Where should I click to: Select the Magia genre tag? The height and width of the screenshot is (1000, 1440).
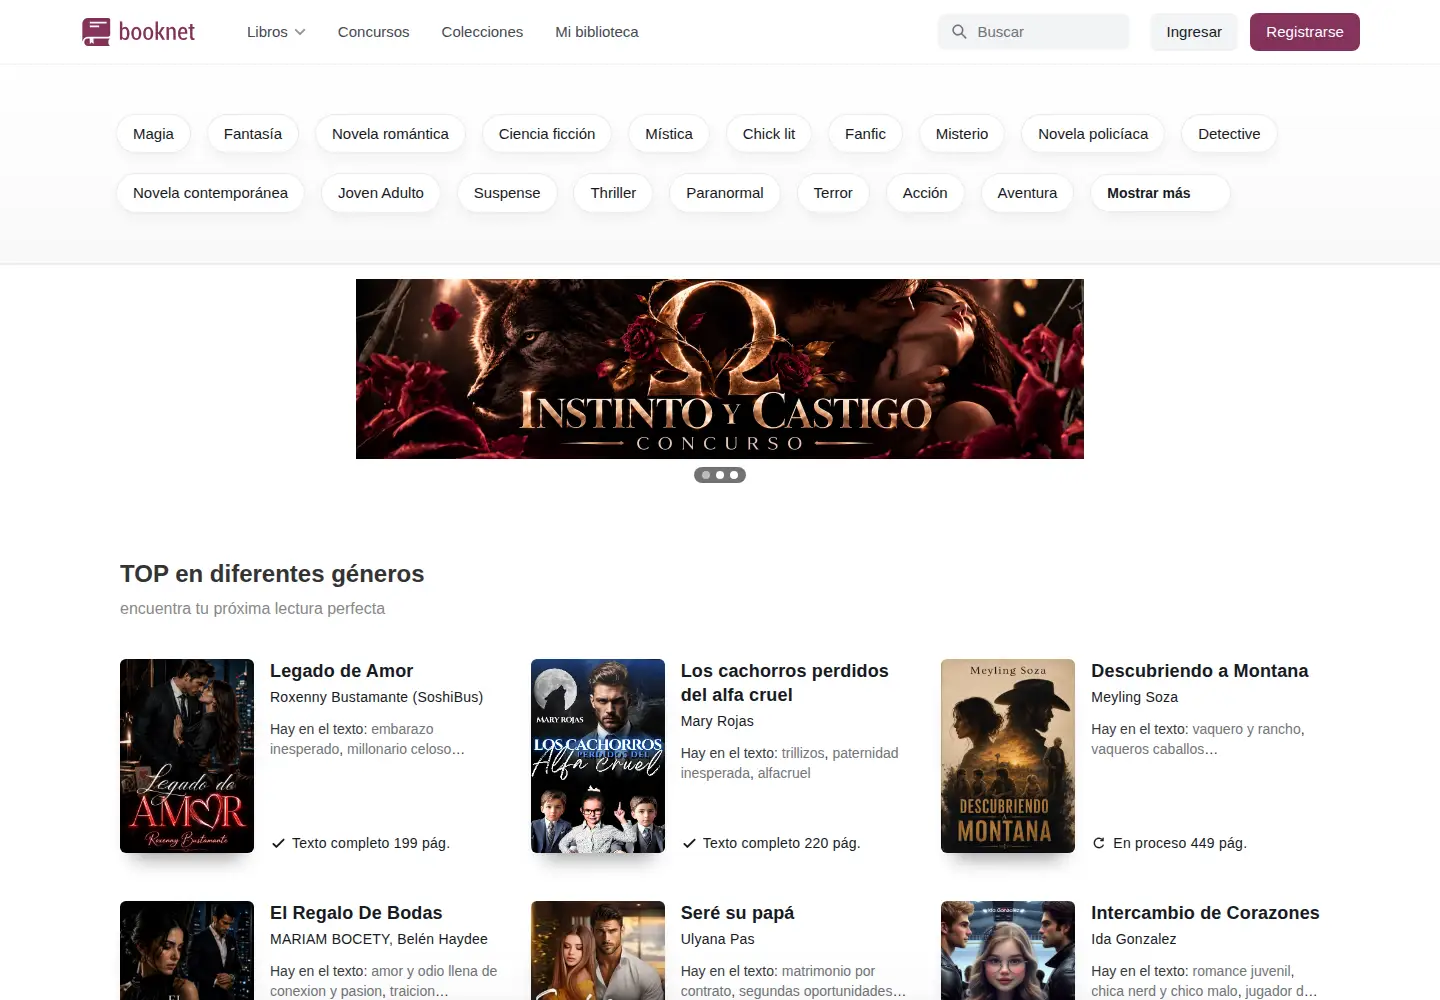153,134
